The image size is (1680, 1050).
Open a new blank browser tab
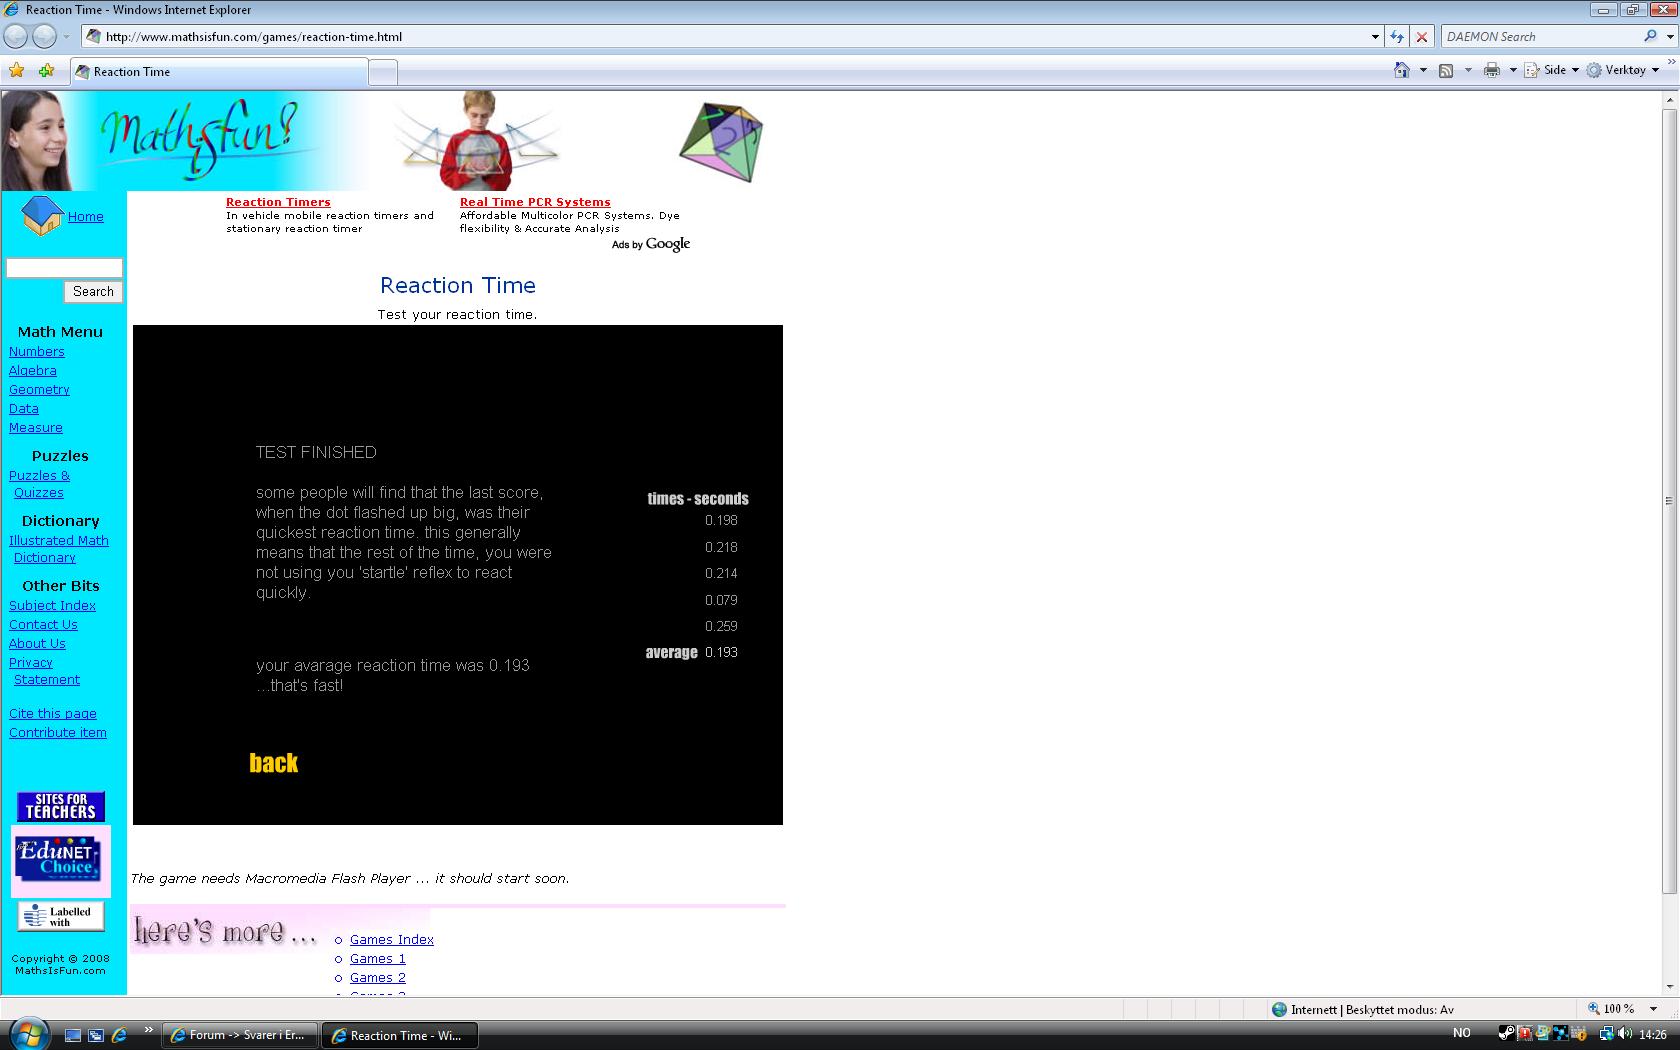pos(383,72)
